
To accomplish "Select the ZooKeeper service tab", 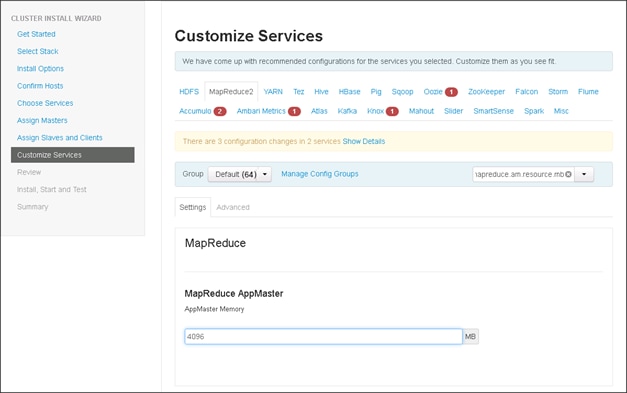I will (x=486, y=92).
